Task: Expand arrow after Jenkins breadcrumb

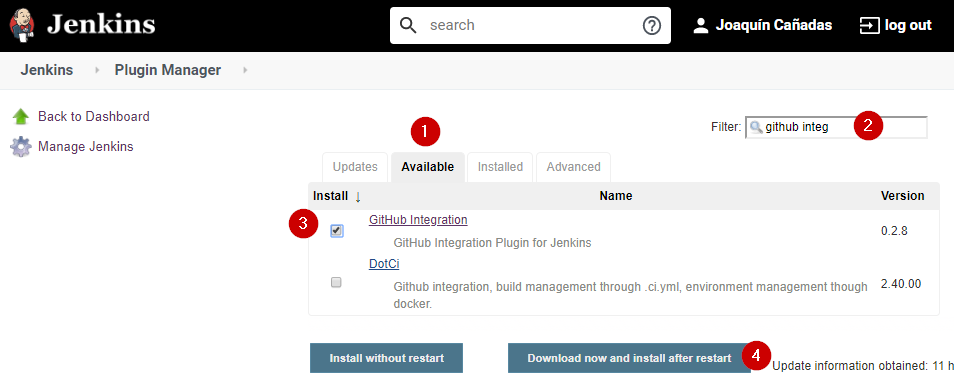Action: point(97,71)
